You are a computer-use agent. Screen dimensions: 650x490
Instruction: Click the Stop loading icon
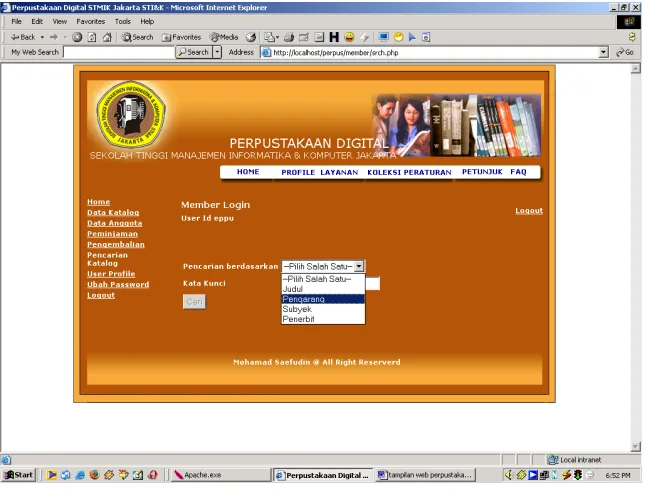click(x=77, y=37)
